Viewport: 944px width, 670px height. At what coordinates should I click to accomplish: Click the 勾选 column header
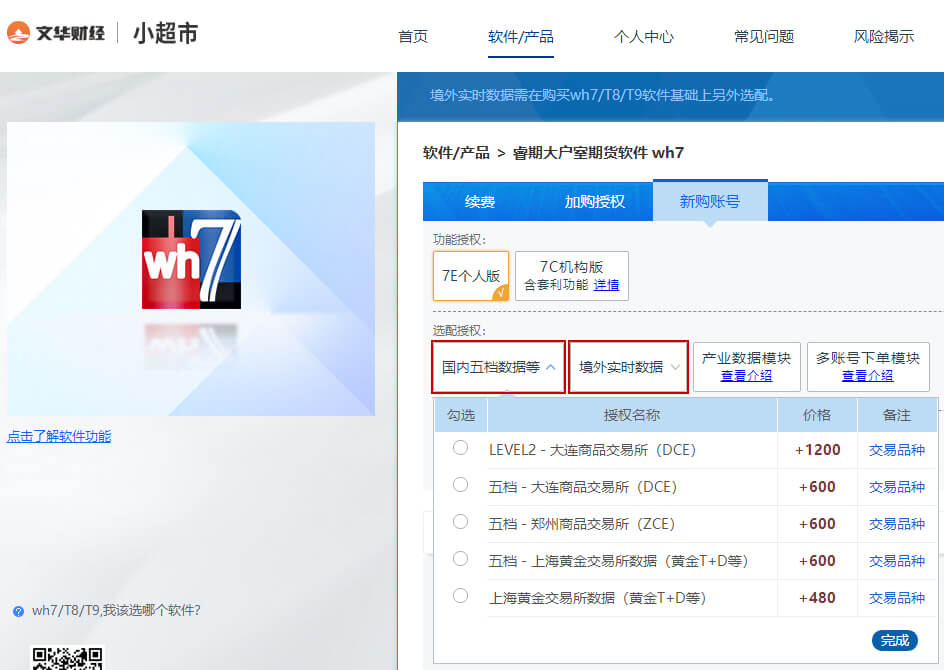[461, 415]
